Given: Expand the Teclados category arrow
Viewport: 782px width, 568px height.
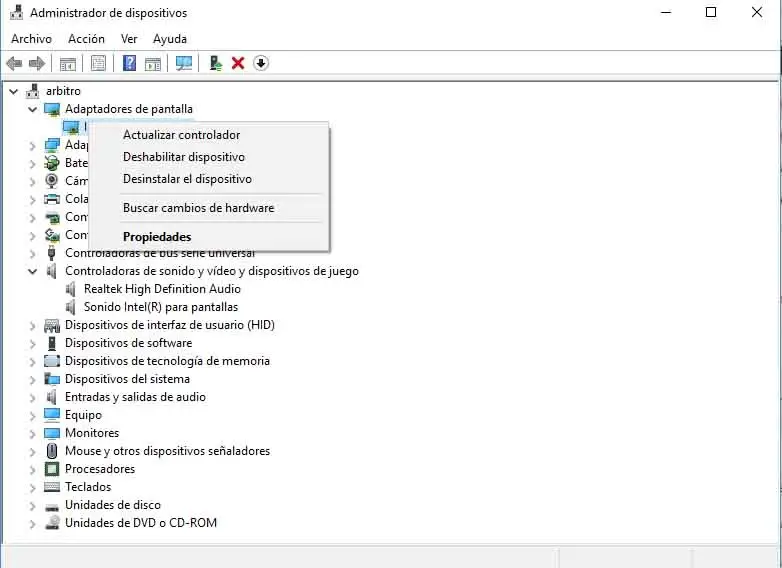Looking at the screenshot, I should (32, 487).
